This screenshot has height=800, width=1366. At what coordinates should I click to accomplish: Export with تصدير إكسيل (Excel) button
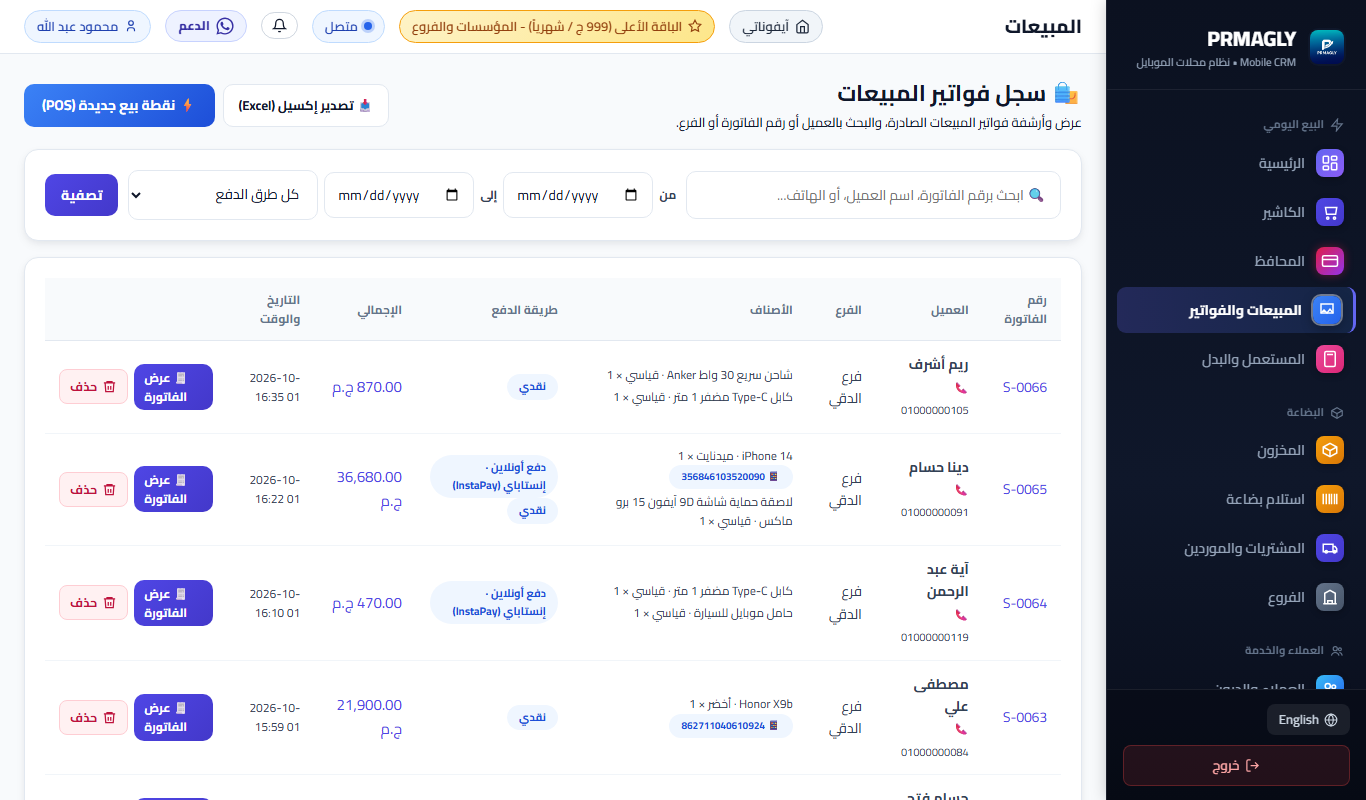306,105
